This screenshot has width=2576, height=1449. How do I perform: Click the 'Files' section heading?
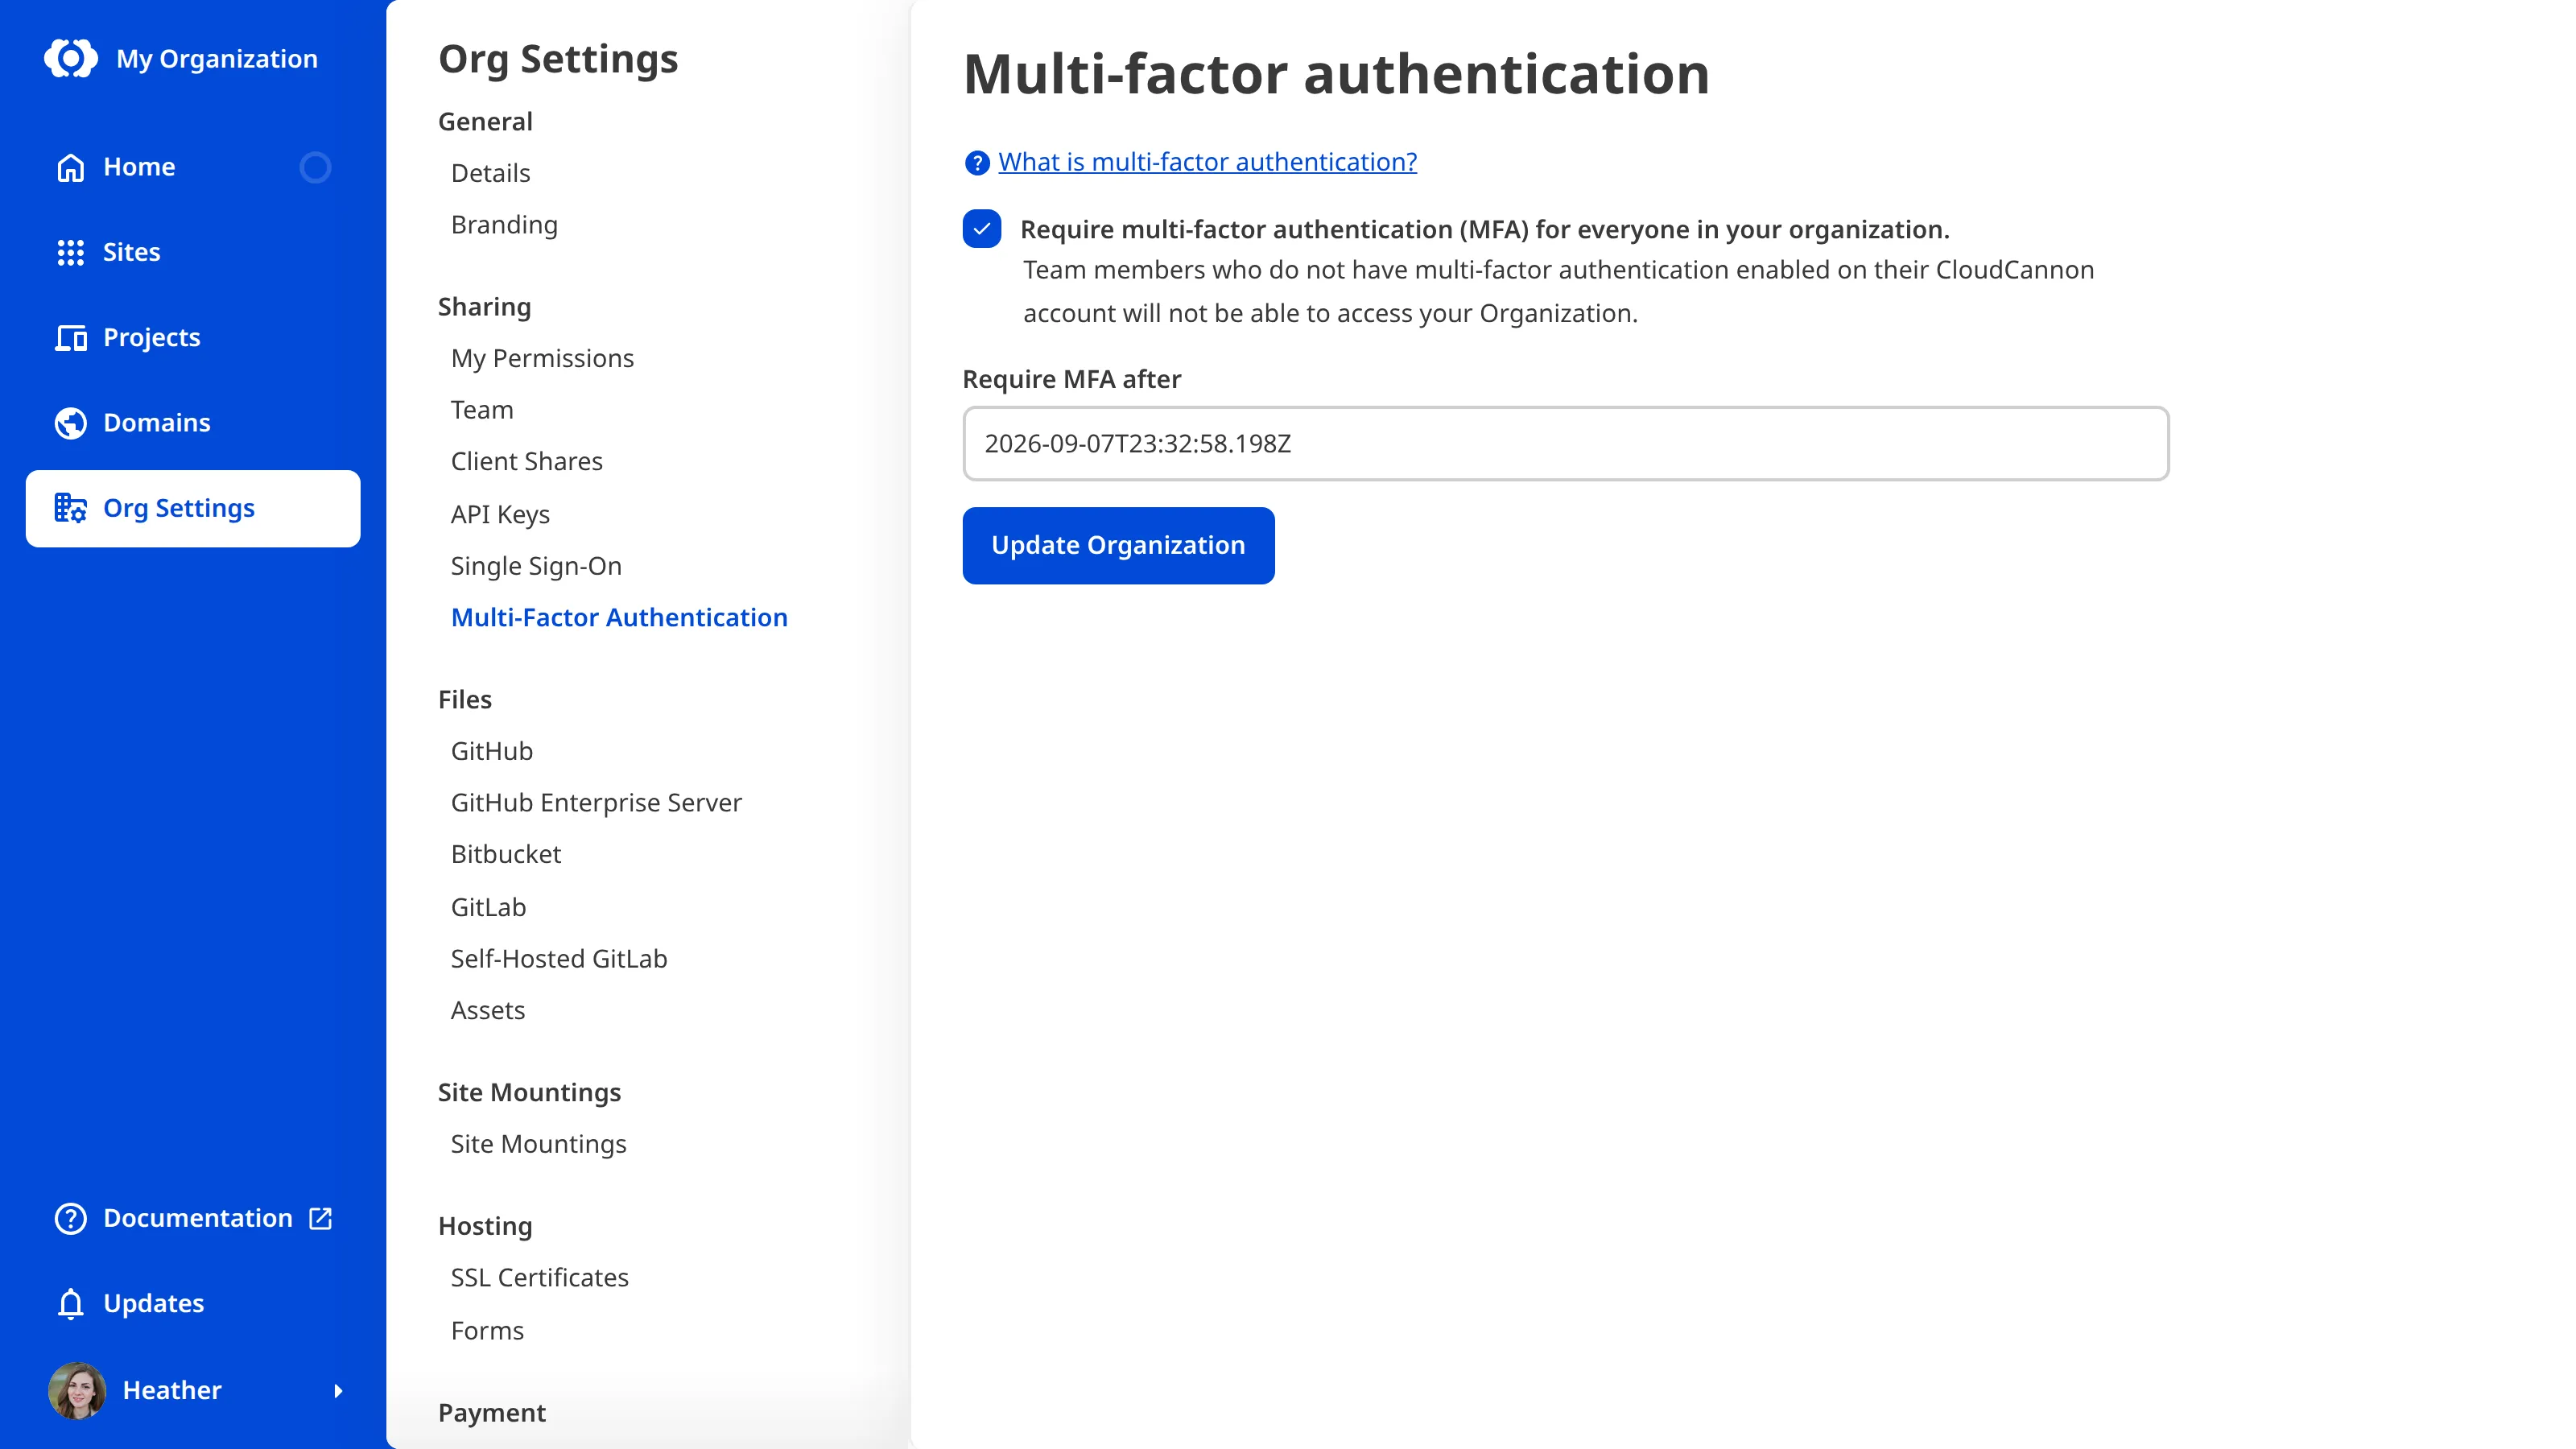click(465, 700)
